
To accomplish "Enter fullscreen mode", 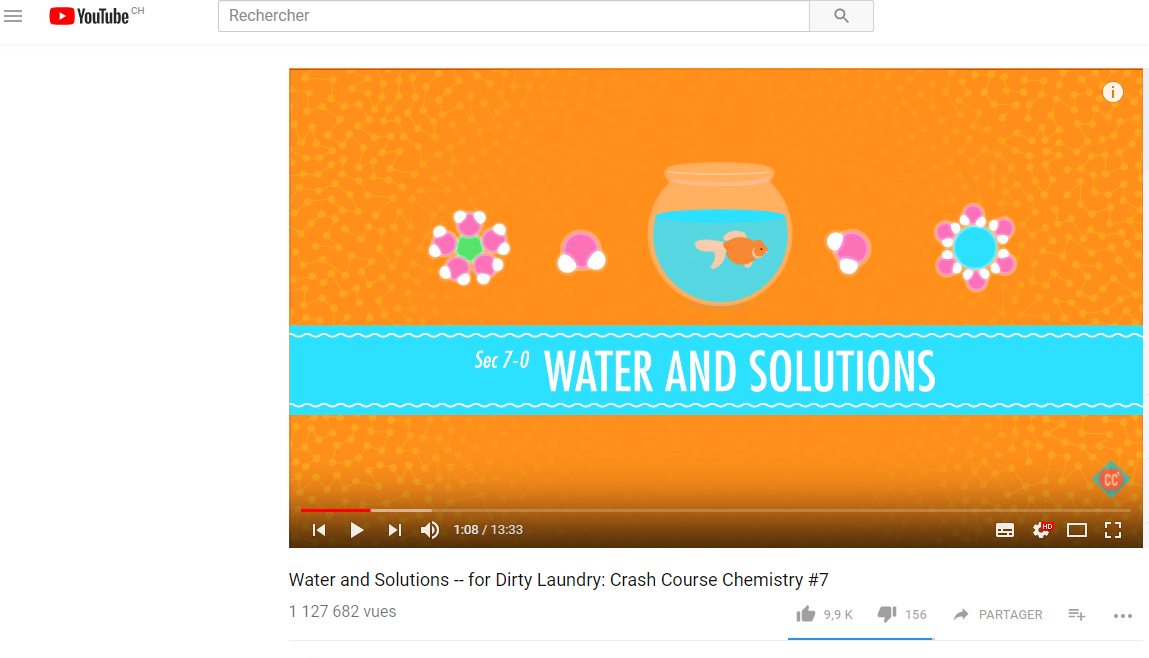I will coord(1112,531).
